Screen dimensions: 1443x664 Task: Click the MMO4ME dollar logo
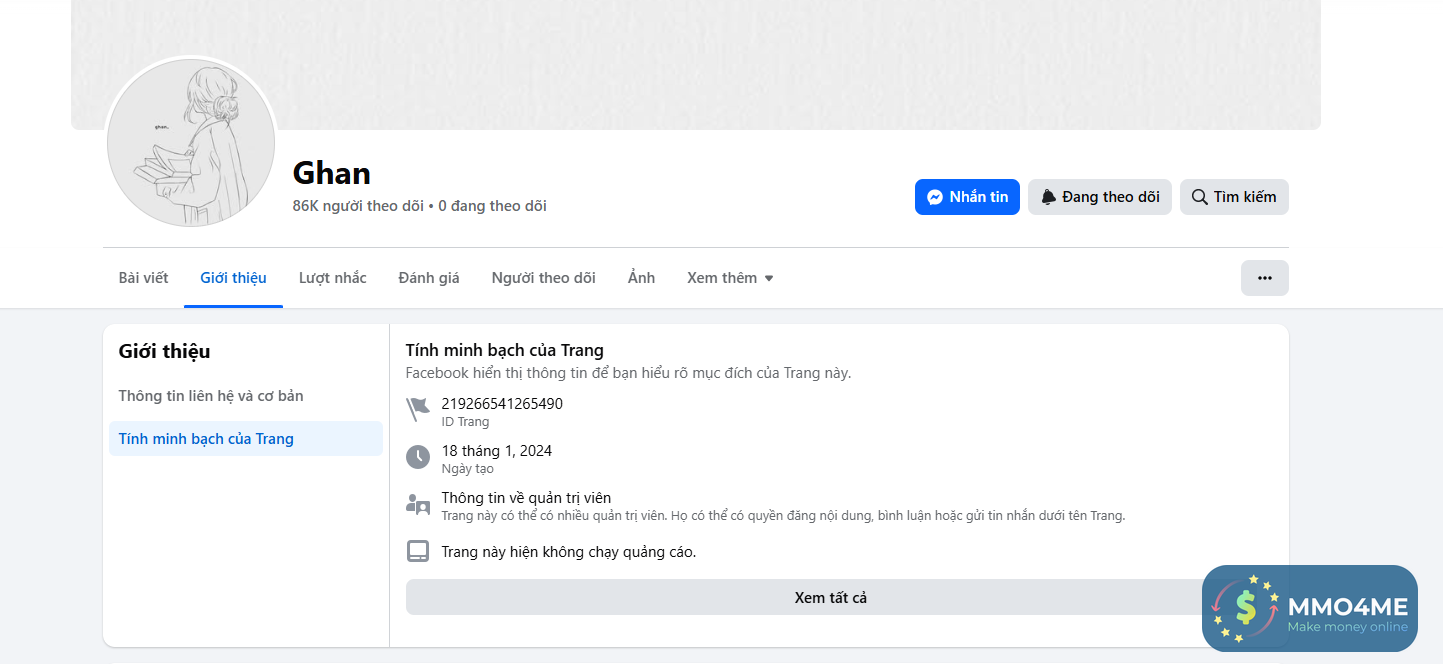coord(1245,607)
